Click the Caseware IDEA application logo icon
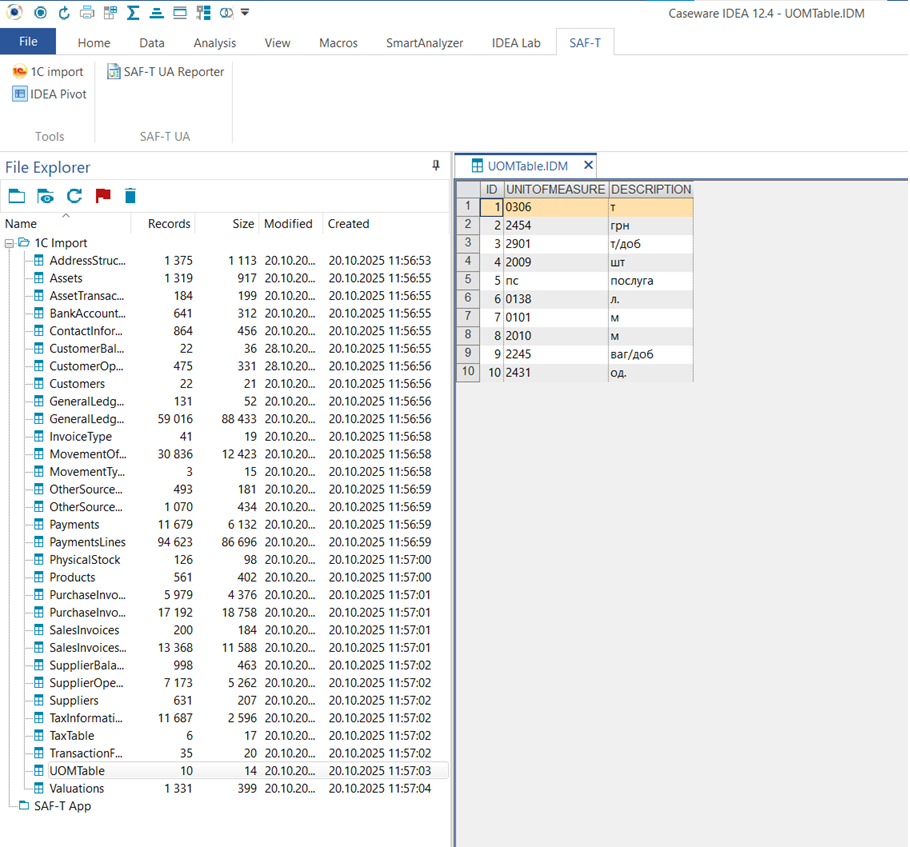Screen dimensions: 910x847 pyautogui.click(x=15, y=12)
